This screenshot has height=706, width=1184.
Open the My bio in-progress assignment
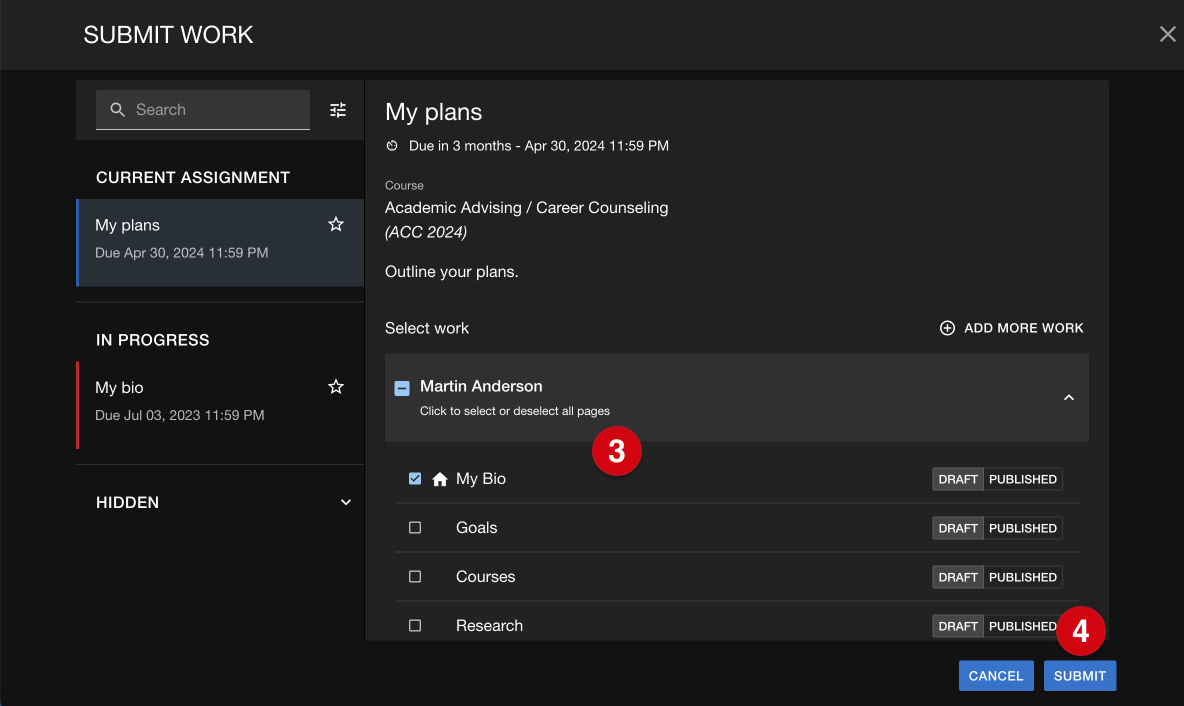pyautogui.click(x=220, y=405)
